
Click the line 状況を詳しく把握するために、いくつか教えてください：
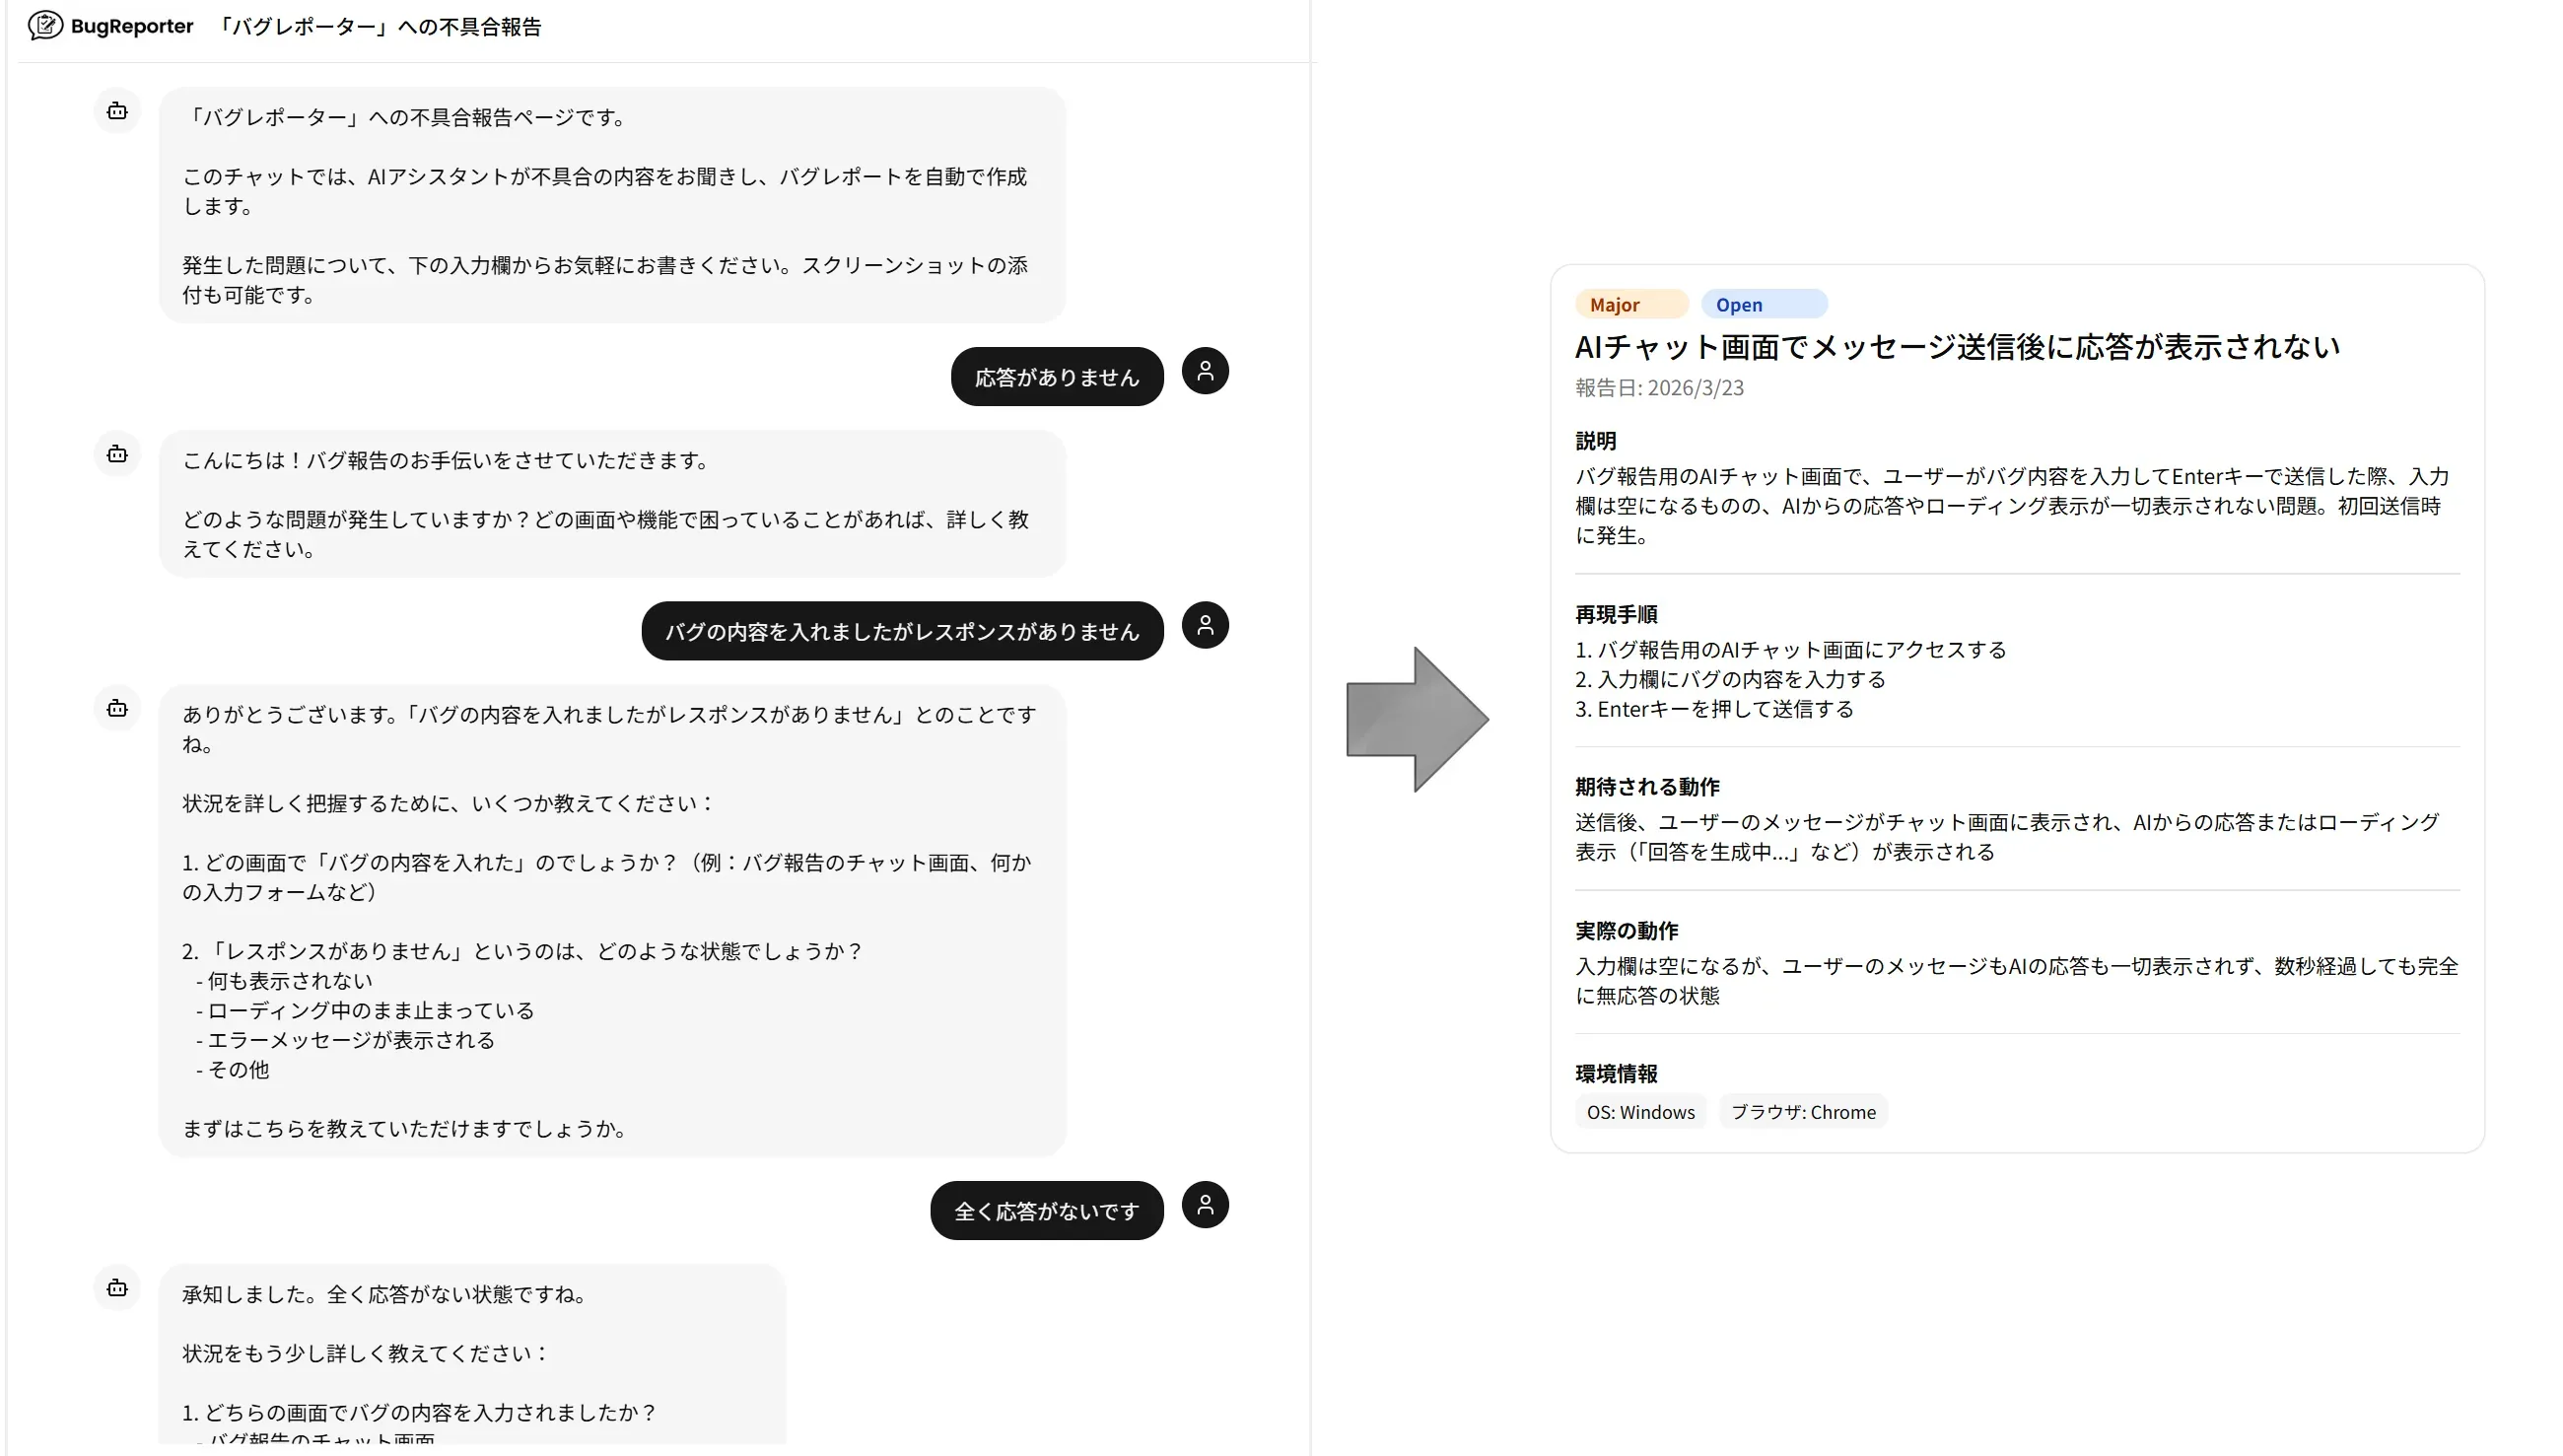coord(449,804)
